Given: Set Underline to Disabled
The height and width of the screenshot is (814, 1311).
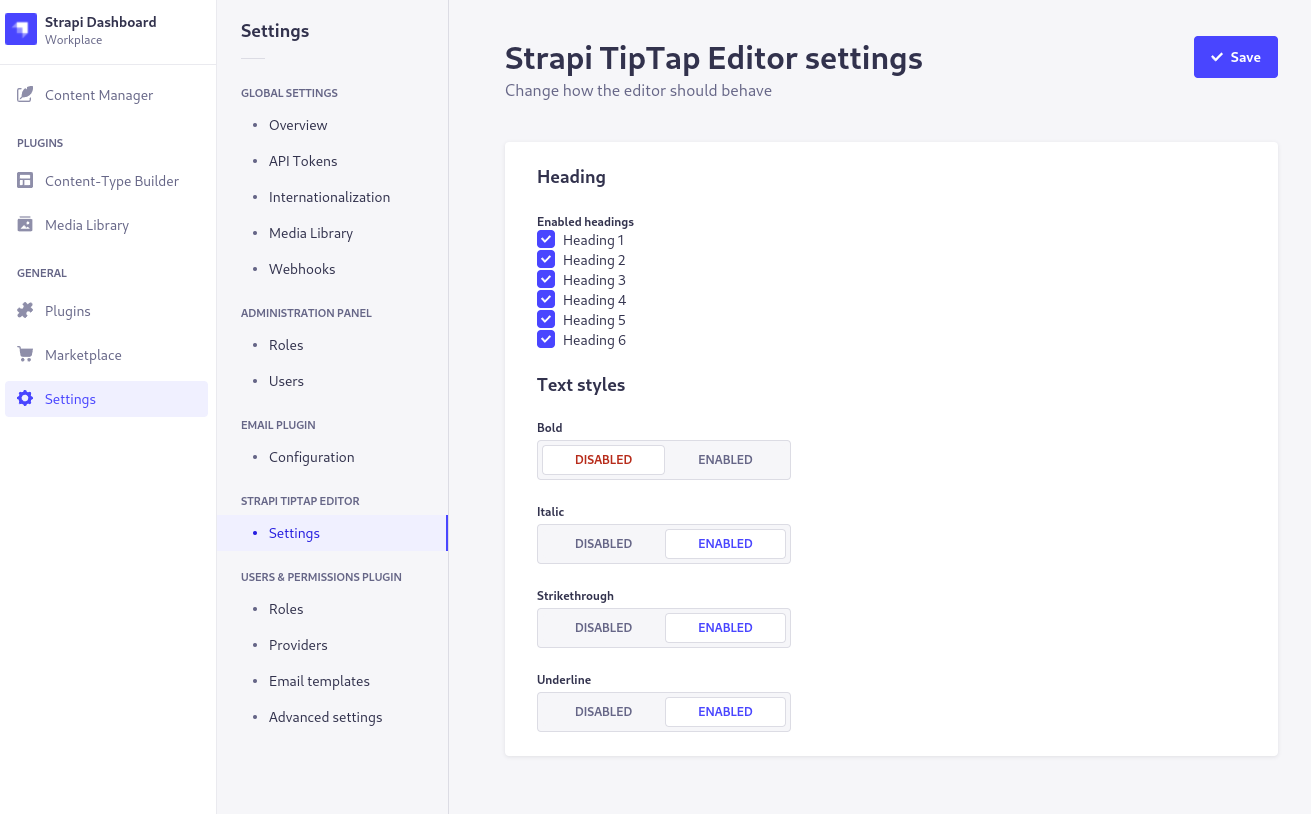Looking at the screenshot, I should coord(603,712).
